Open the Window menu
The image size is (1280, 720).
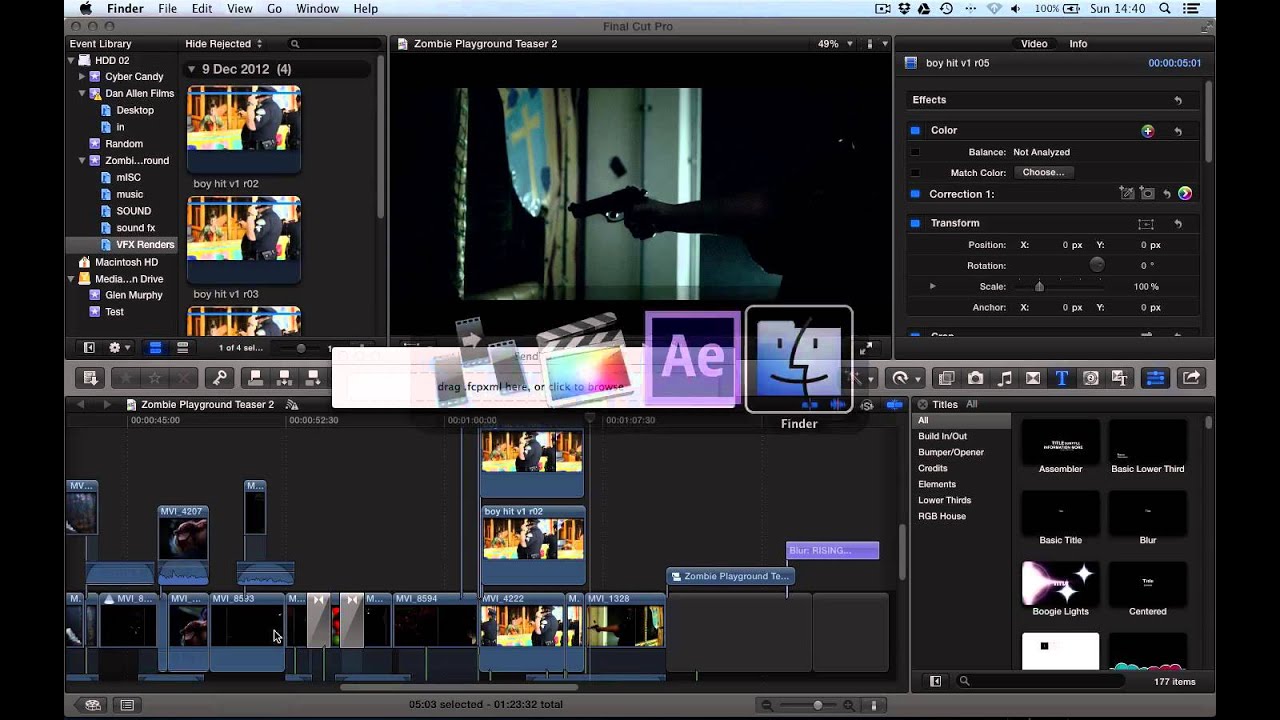click(x=317, y=9)
